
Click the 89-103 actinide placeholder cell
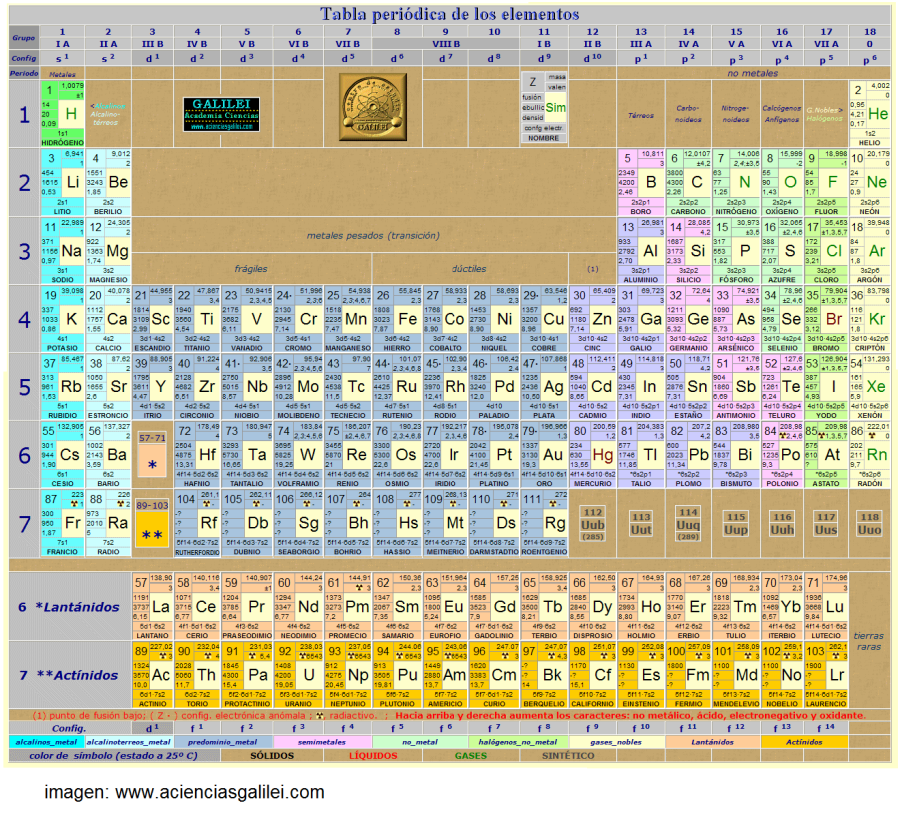click(x=153, y=523)
